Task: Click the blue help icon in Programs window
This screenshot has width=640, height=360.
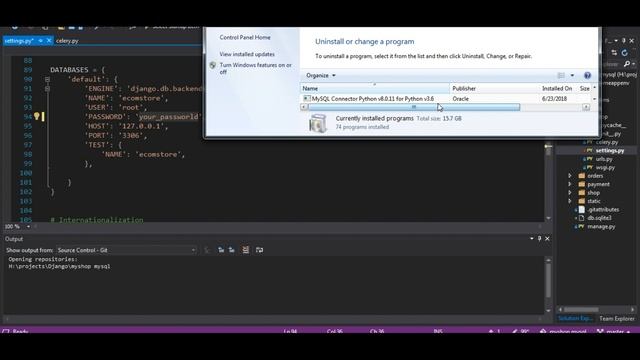Action: pos(587,76)
